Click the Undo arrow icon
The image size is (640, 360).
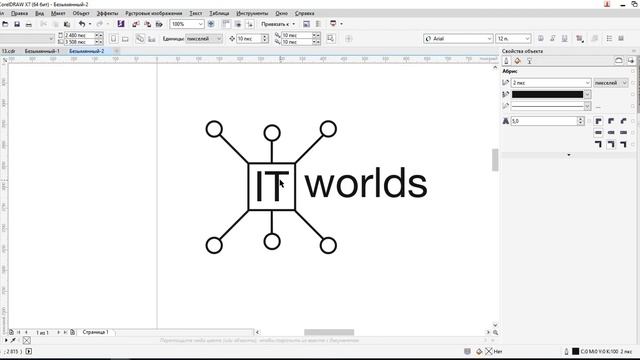tap(82, 24)
